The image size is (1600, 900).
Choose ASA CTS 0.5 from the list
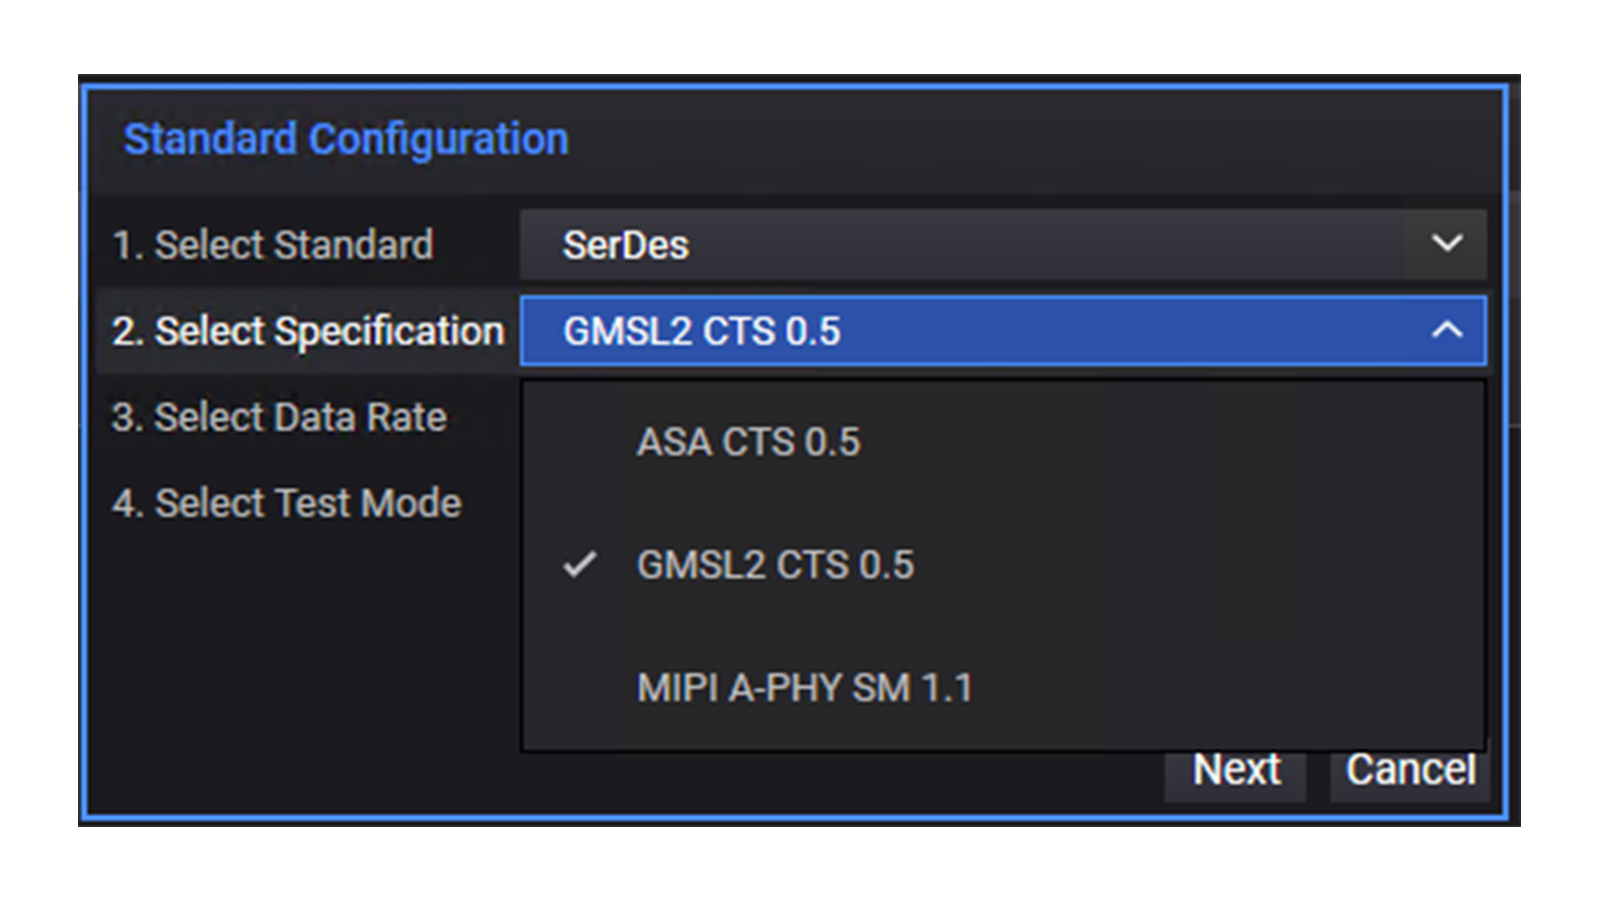[748, 442]
